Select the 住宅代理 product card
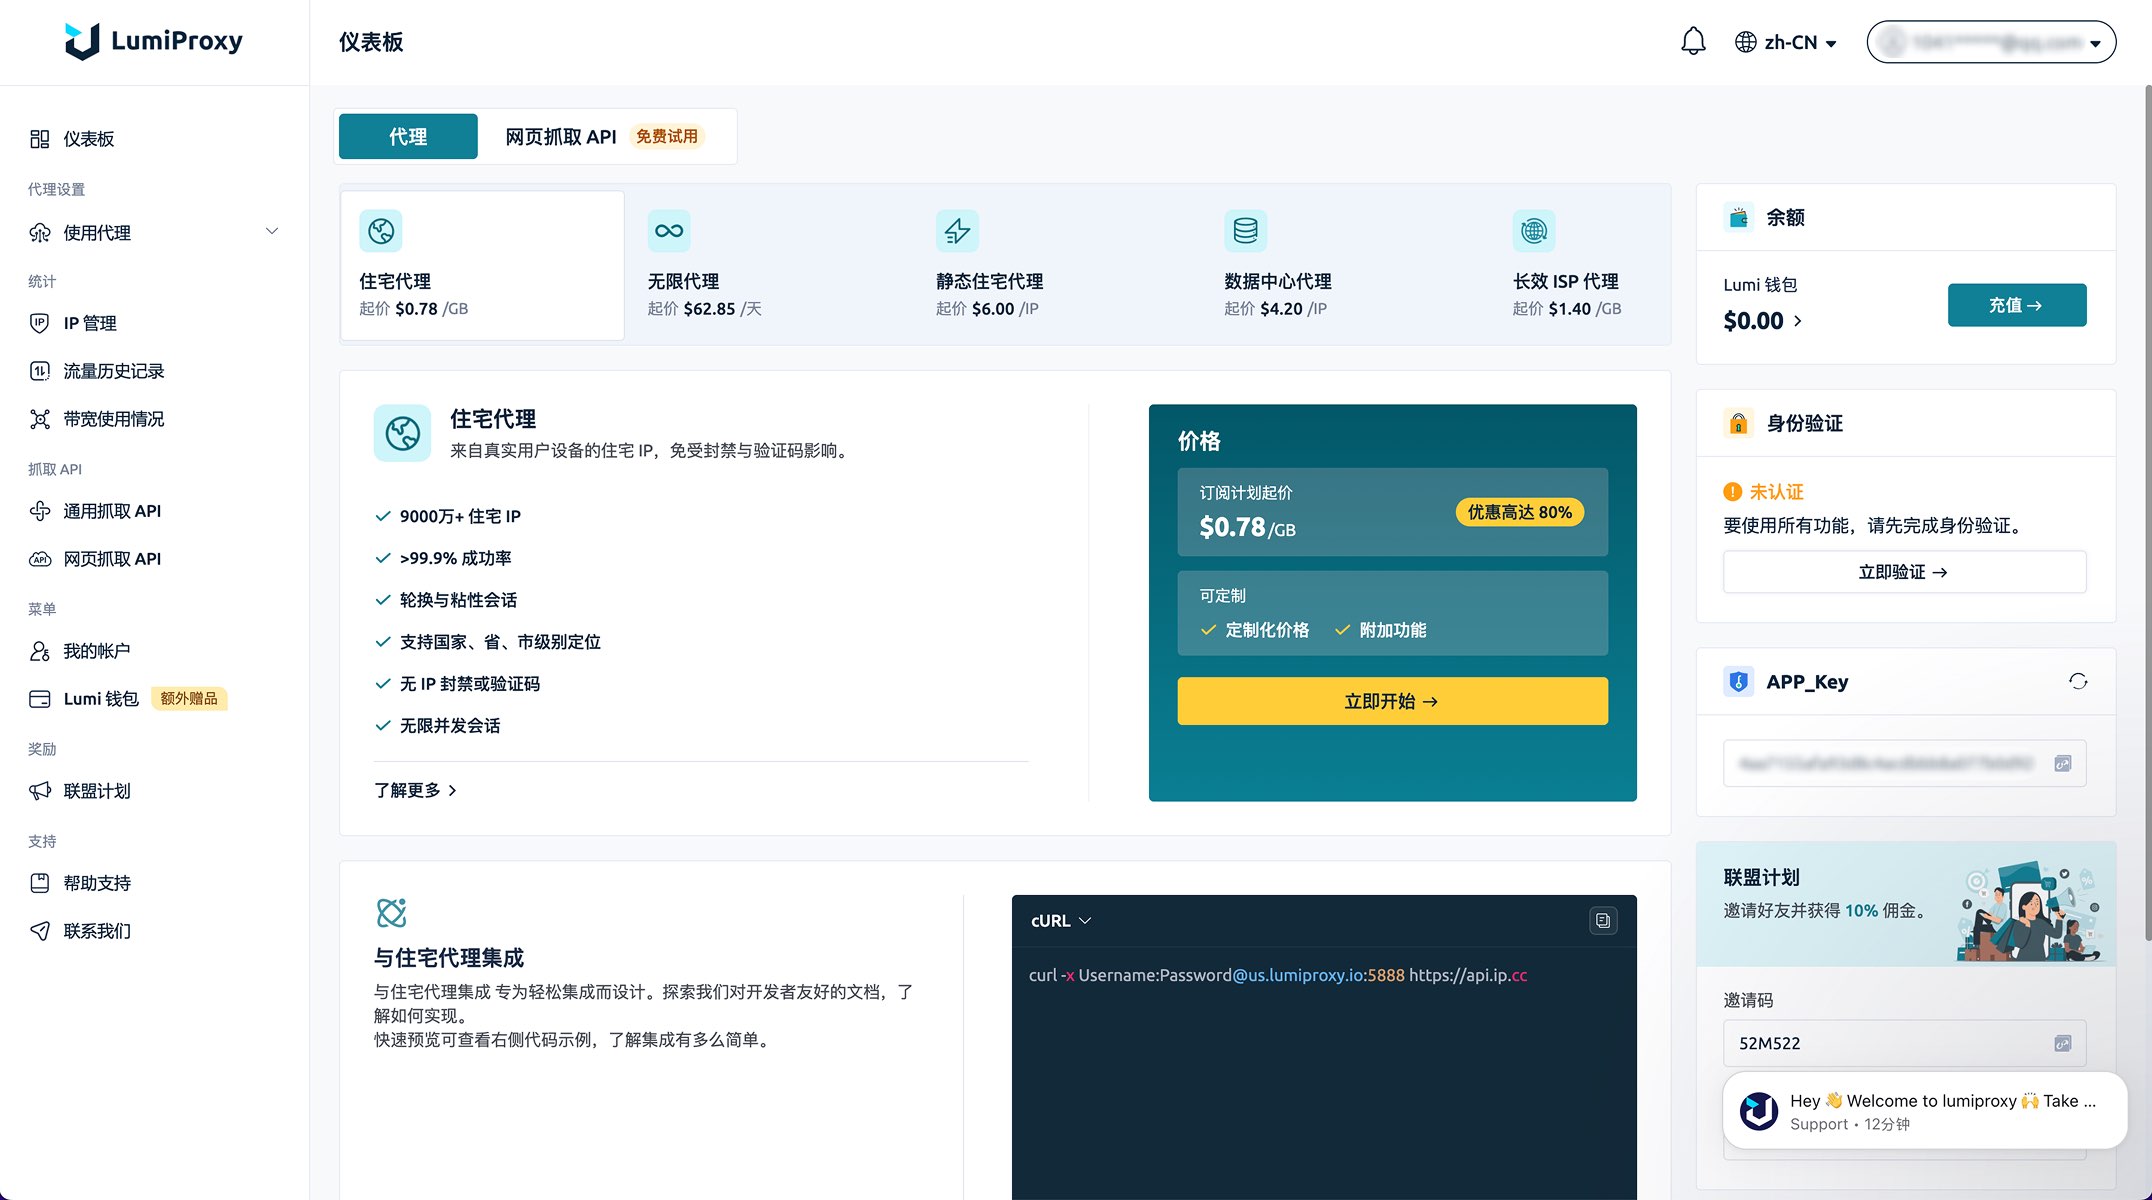 [x=482, y=265]
